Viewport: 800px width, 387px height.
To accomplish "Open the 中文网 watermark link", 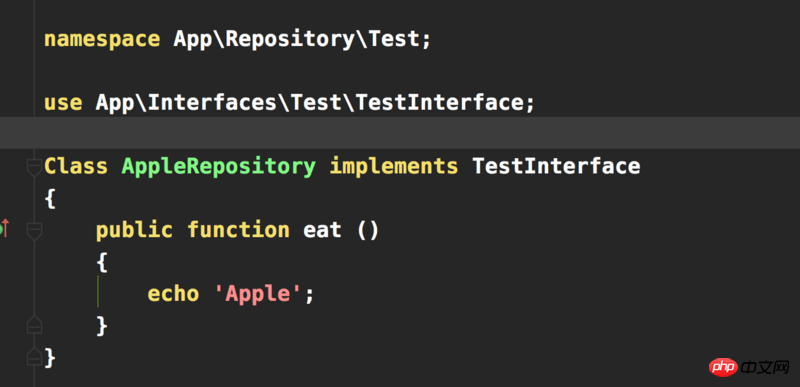I will [765, 367].
